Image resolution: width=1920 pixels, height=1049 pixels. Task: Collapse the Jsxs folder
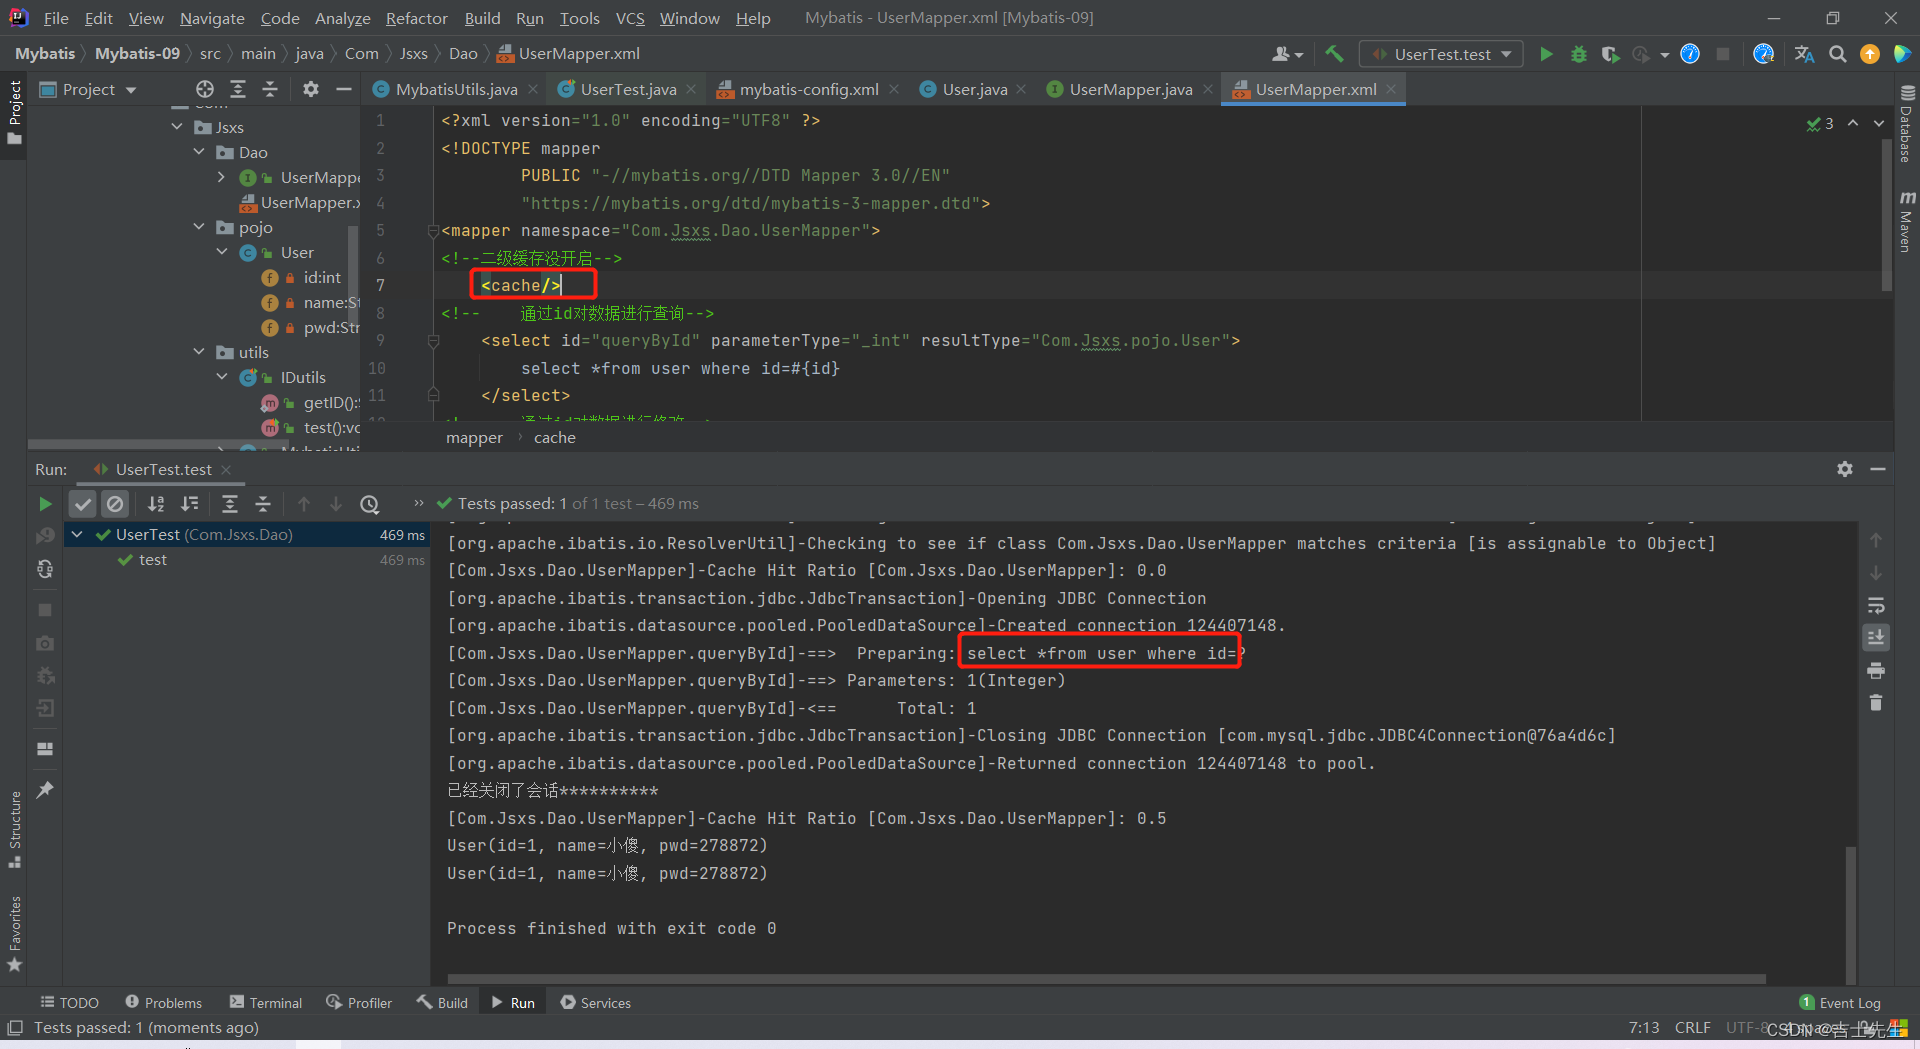pyautogui.click(x=177, y=127)
